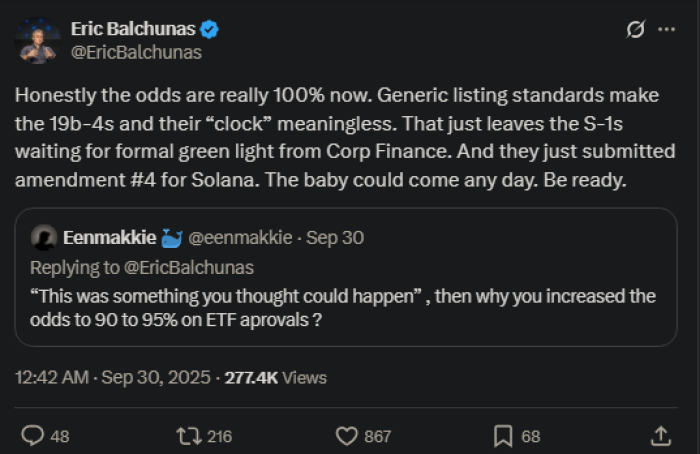Screen dimensions: 700x454
Task: Repost using the retweet arrows icon
Action: 188,436
